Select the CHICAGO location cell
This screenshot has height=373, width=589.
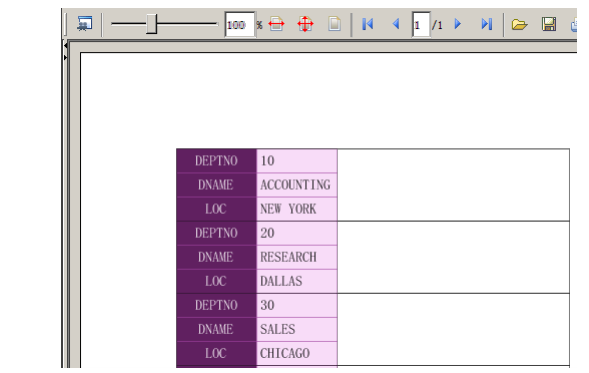(297, 353)
